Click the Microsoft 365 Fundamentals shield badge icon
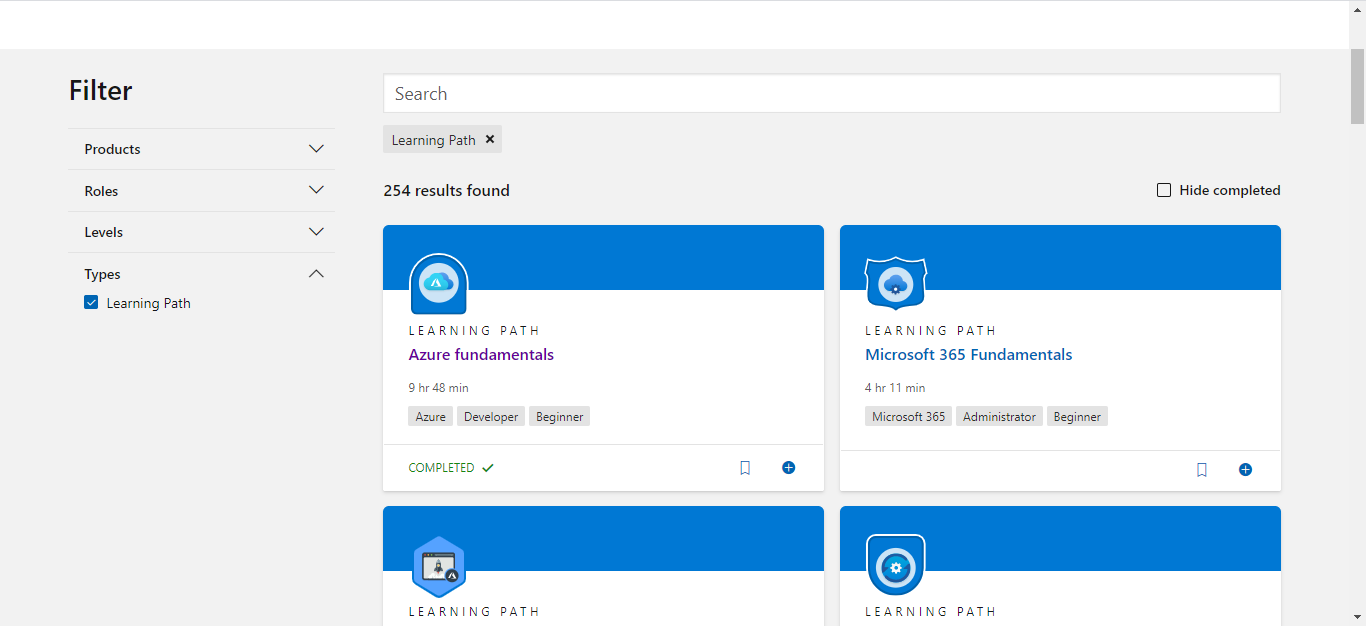This screenshot has width=1366, height=626. [895, 284]
